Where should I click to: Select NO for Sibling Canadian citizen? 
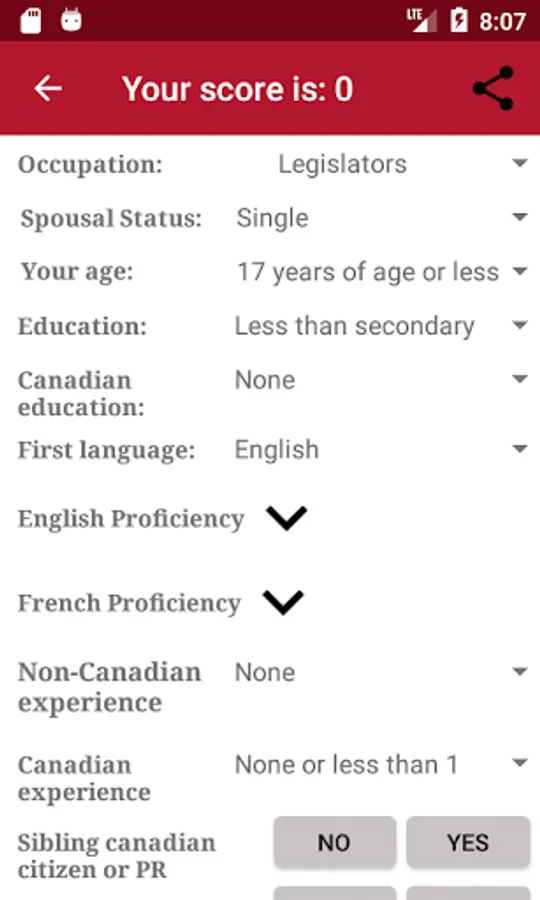[335, 843]
